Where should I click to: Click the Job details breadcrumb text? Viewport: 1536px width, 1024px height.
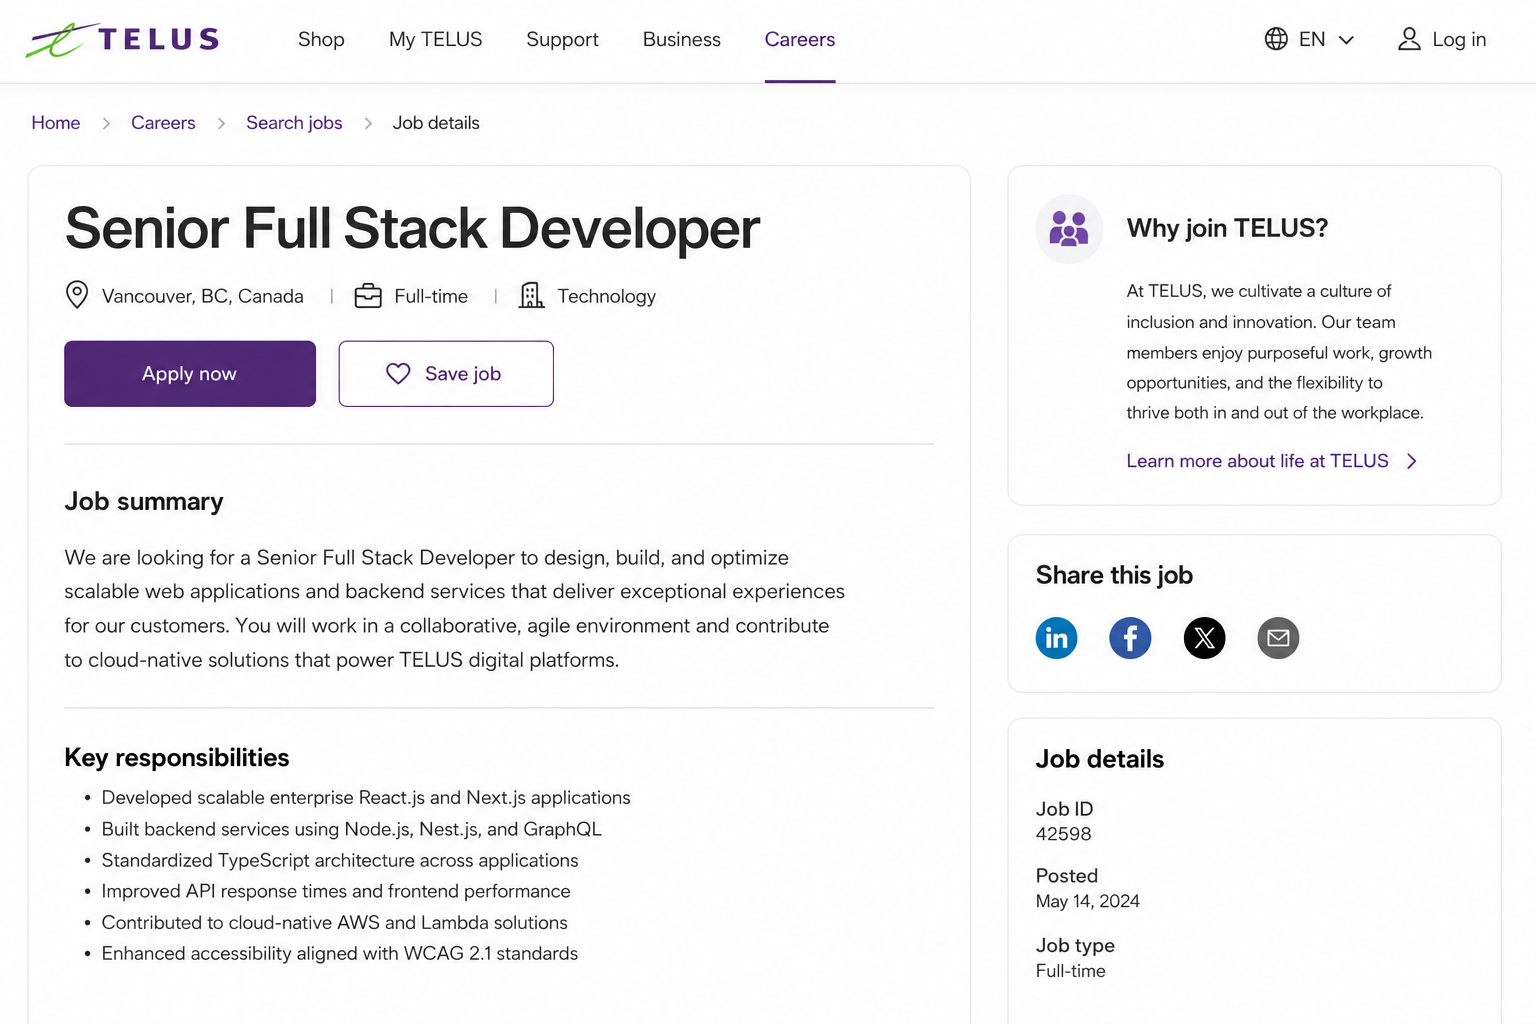click(436, 123)
